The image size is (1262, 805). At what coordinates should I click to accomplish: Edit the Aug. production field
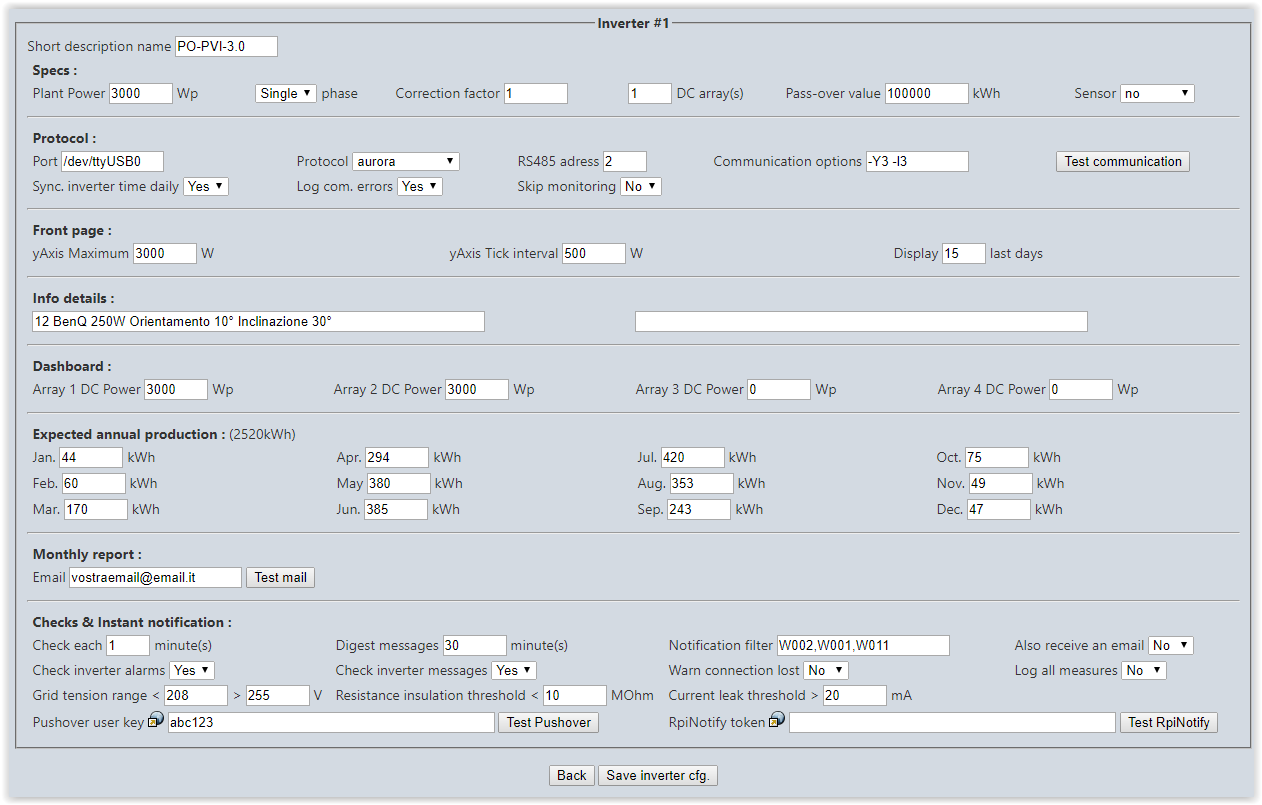pyautogui.click(x=702, y=483)
